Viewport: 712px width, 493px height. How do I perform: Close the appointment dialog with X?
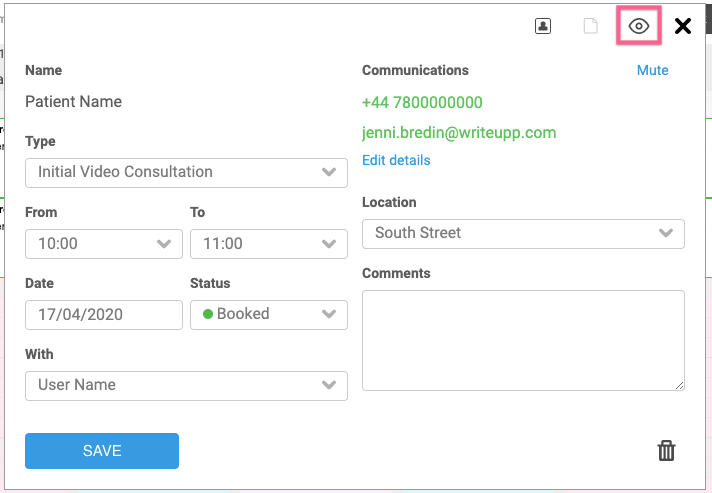tap(682, 26)
